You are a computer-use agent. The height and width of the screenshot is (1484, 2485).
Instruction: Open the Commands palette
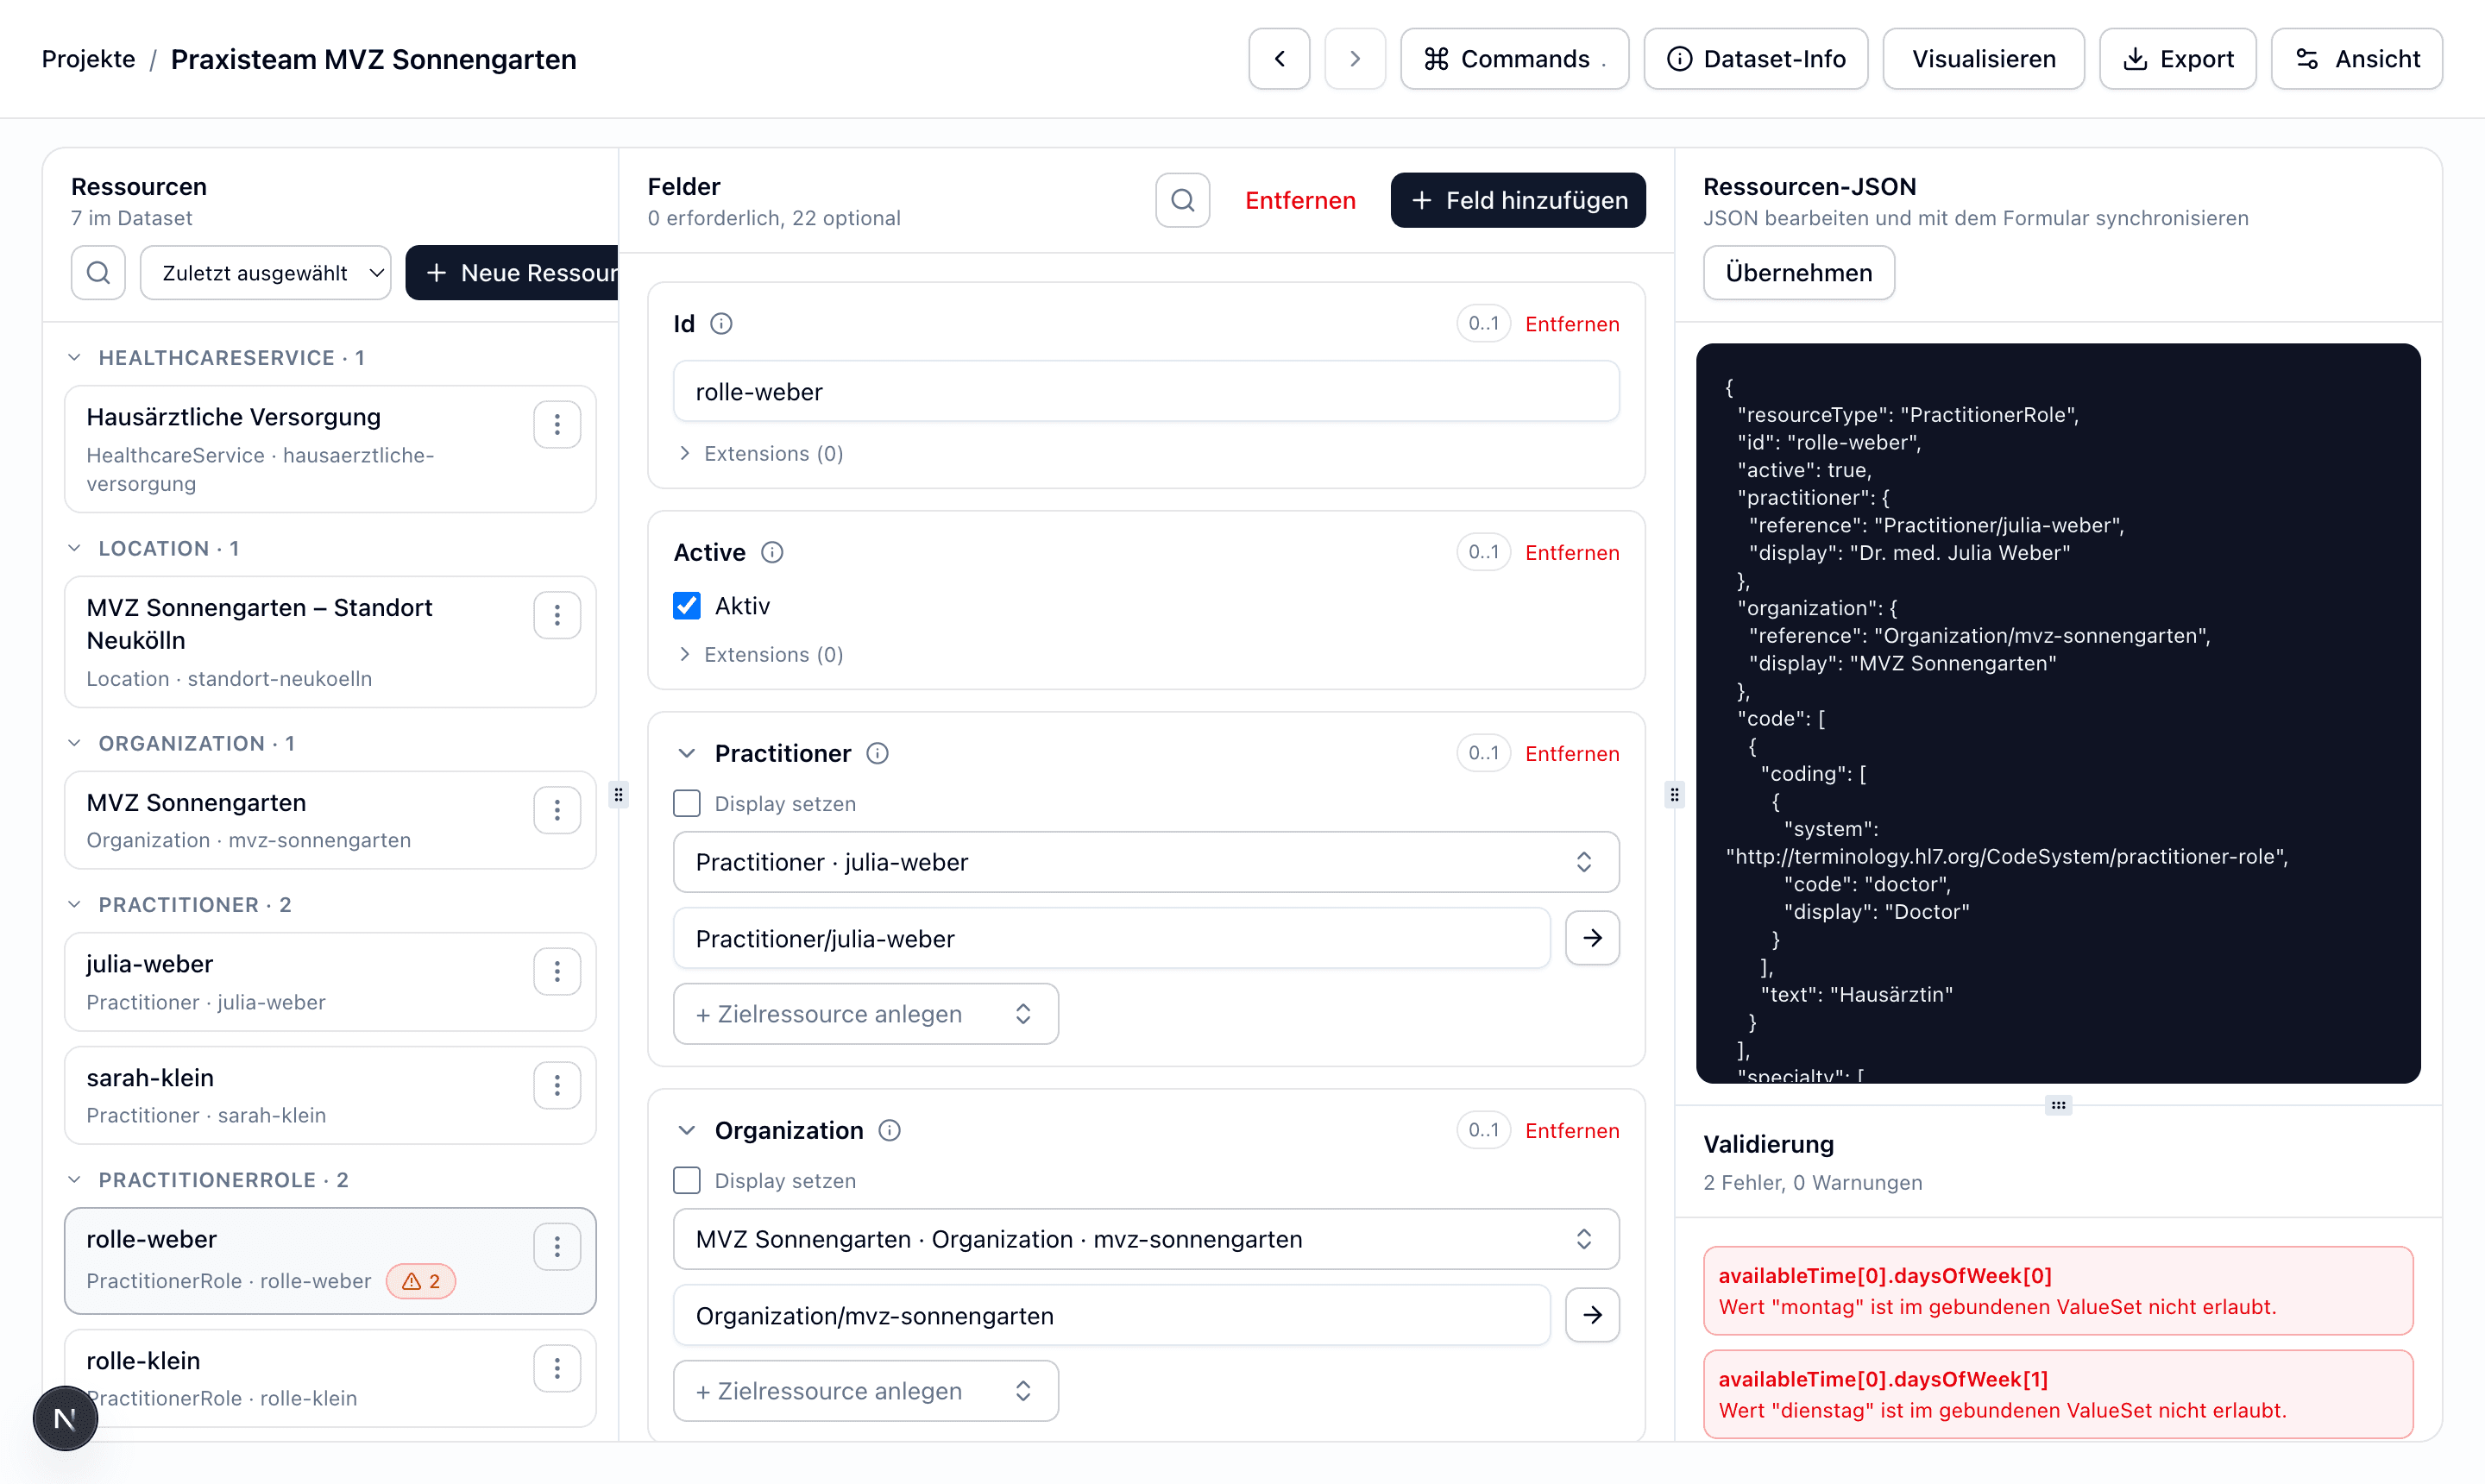pos(1514,59)
